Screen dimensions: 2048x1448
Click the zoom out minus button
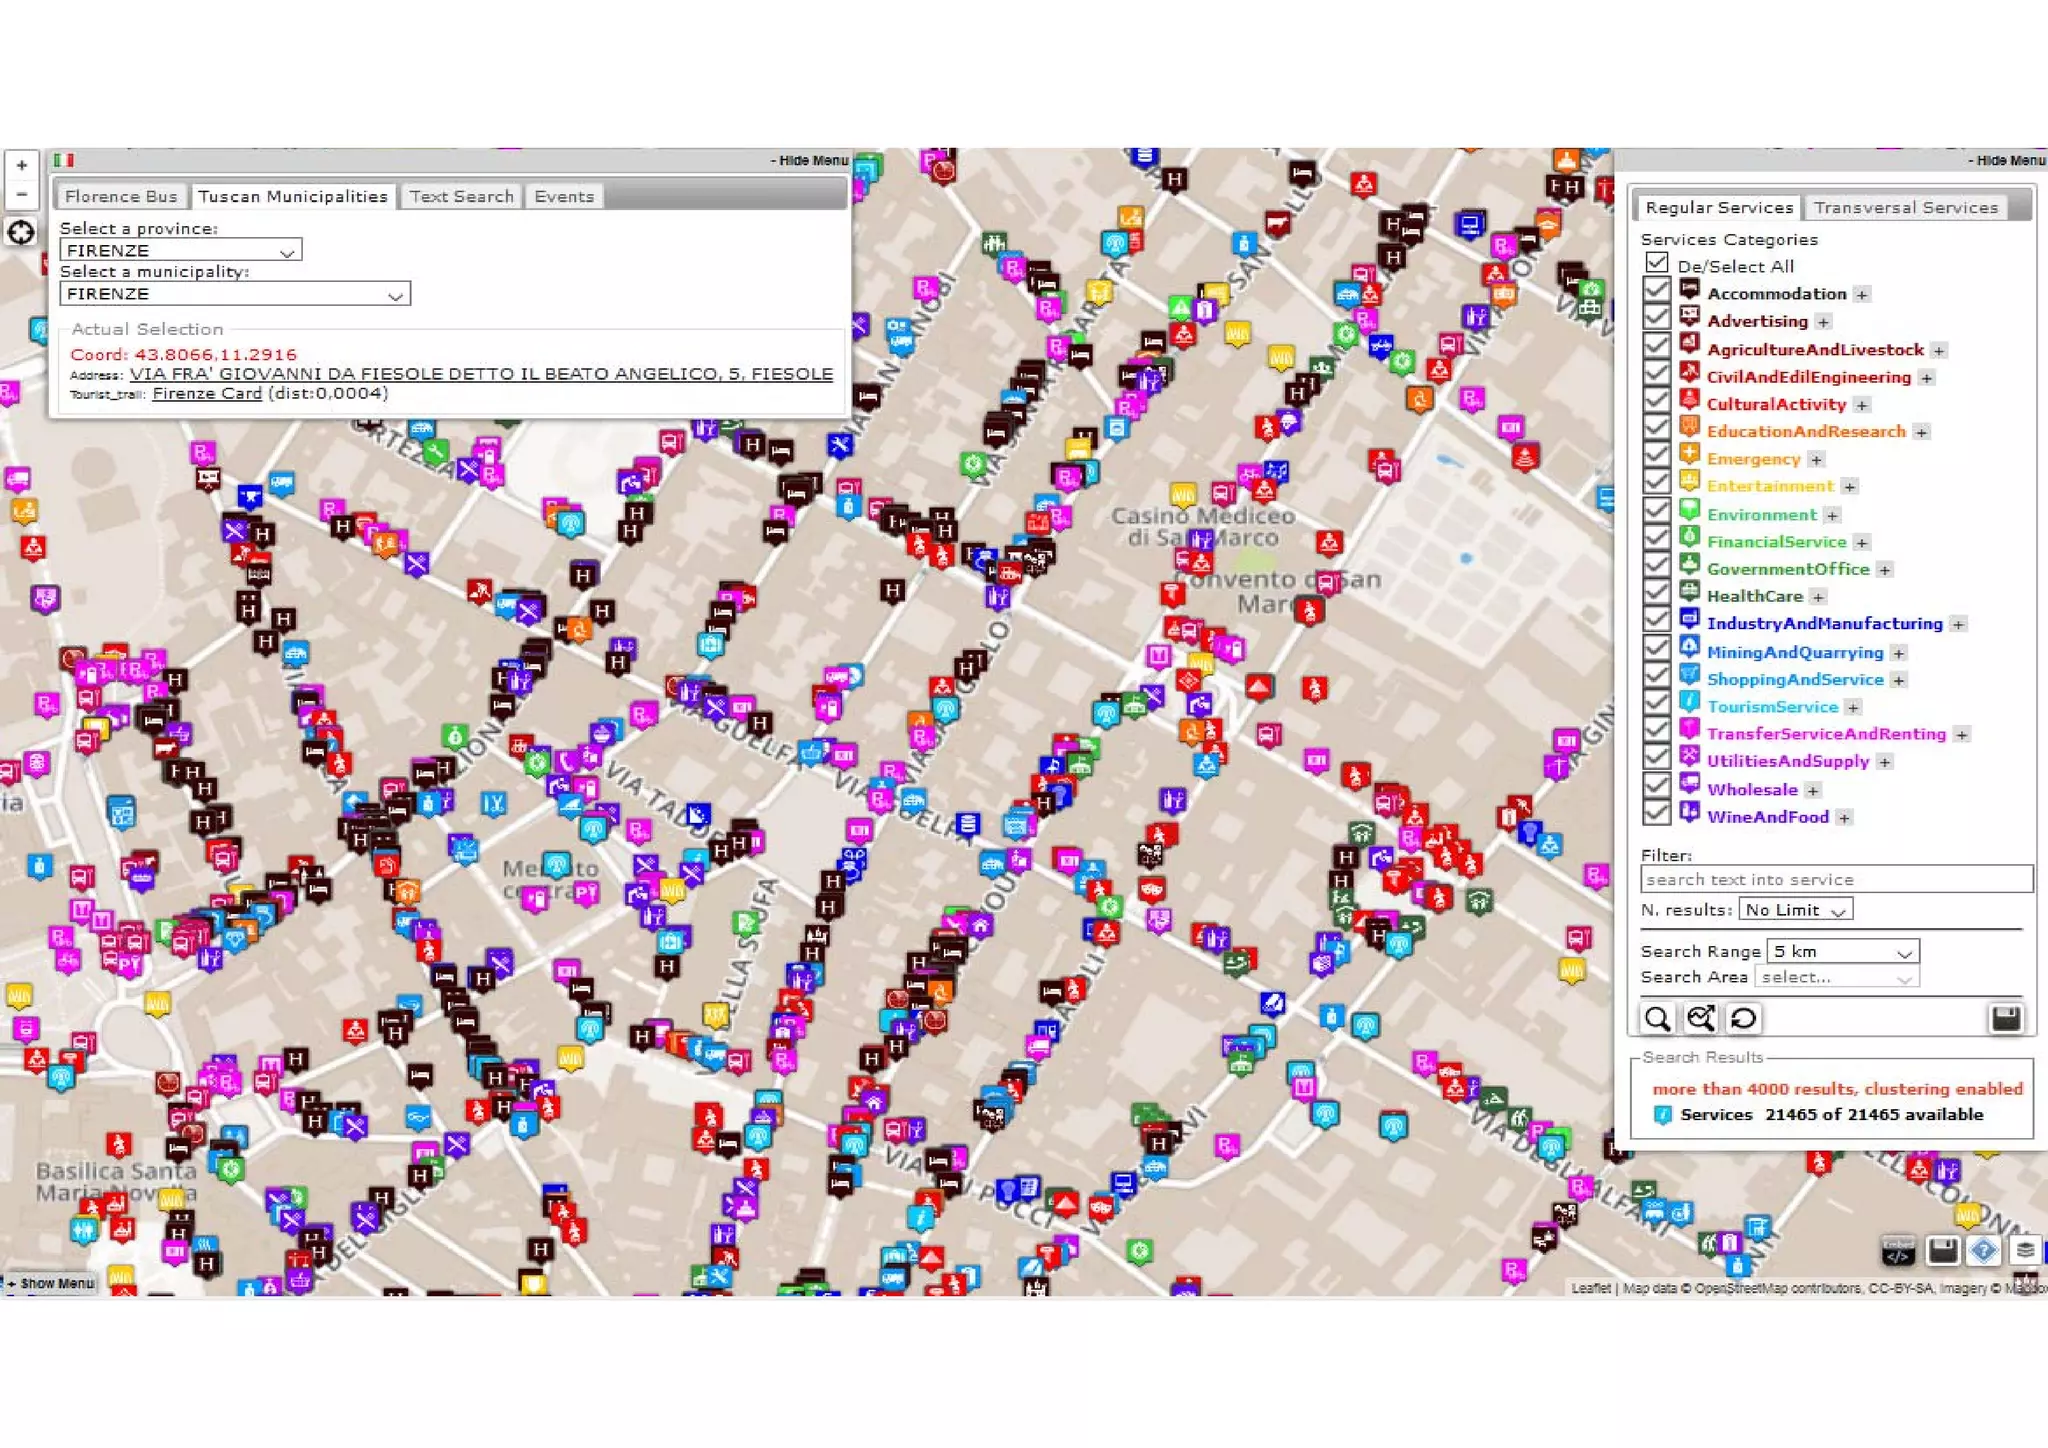(22, 194)
